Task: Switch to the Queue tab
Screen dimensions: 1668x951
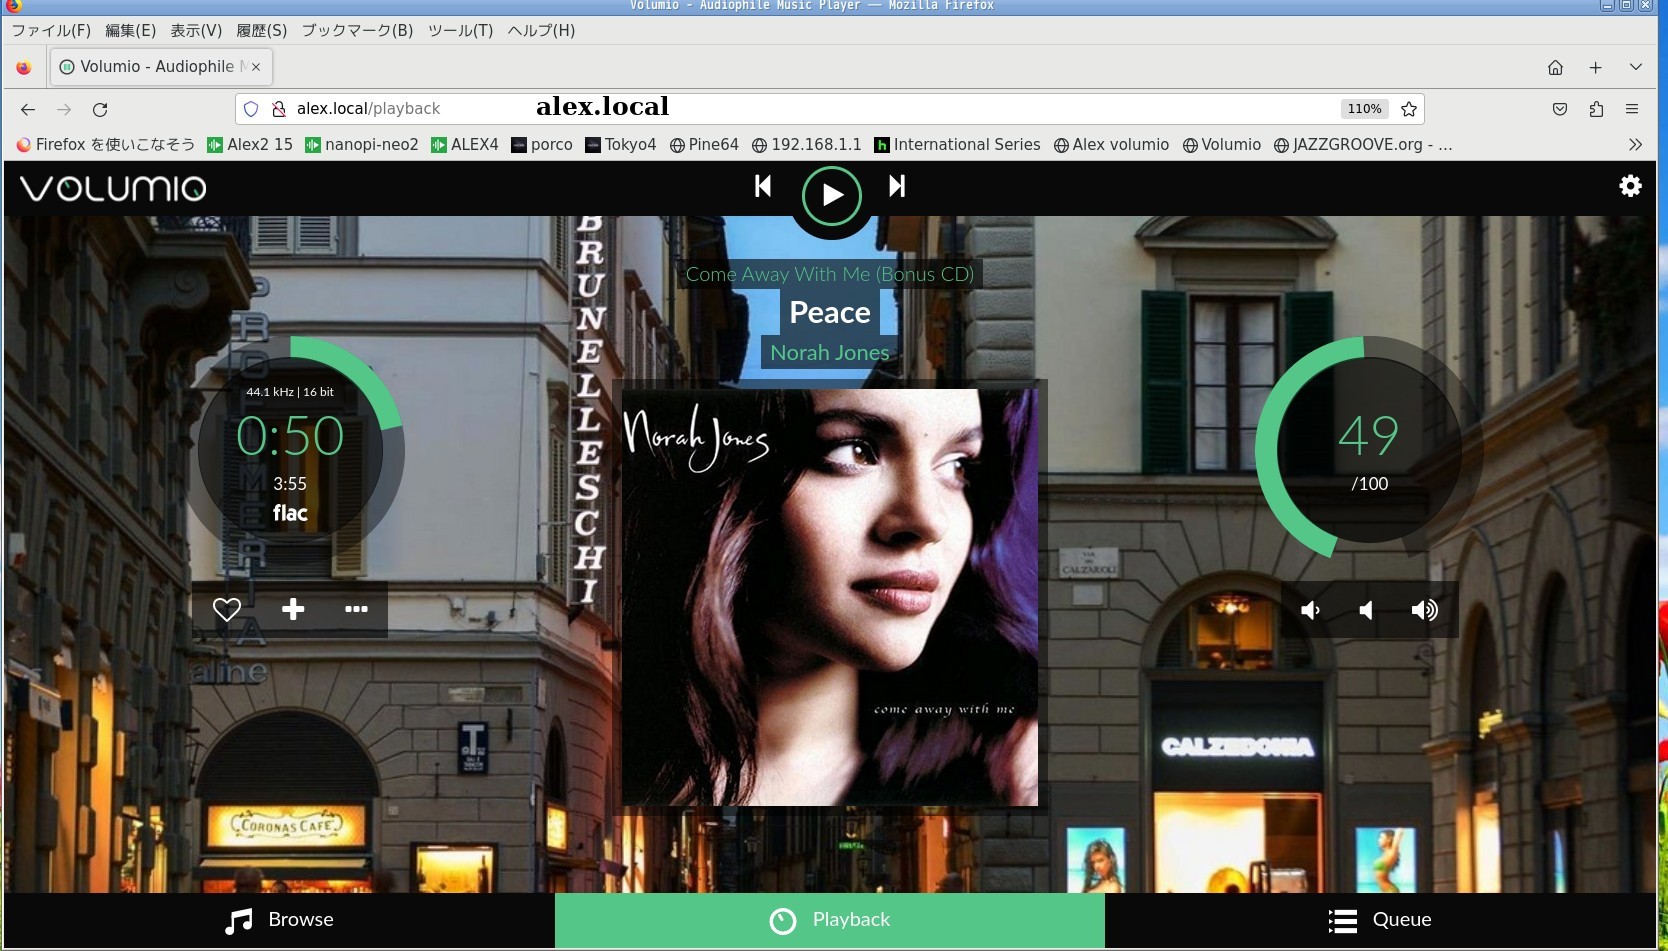Action: pos(1380,920)
